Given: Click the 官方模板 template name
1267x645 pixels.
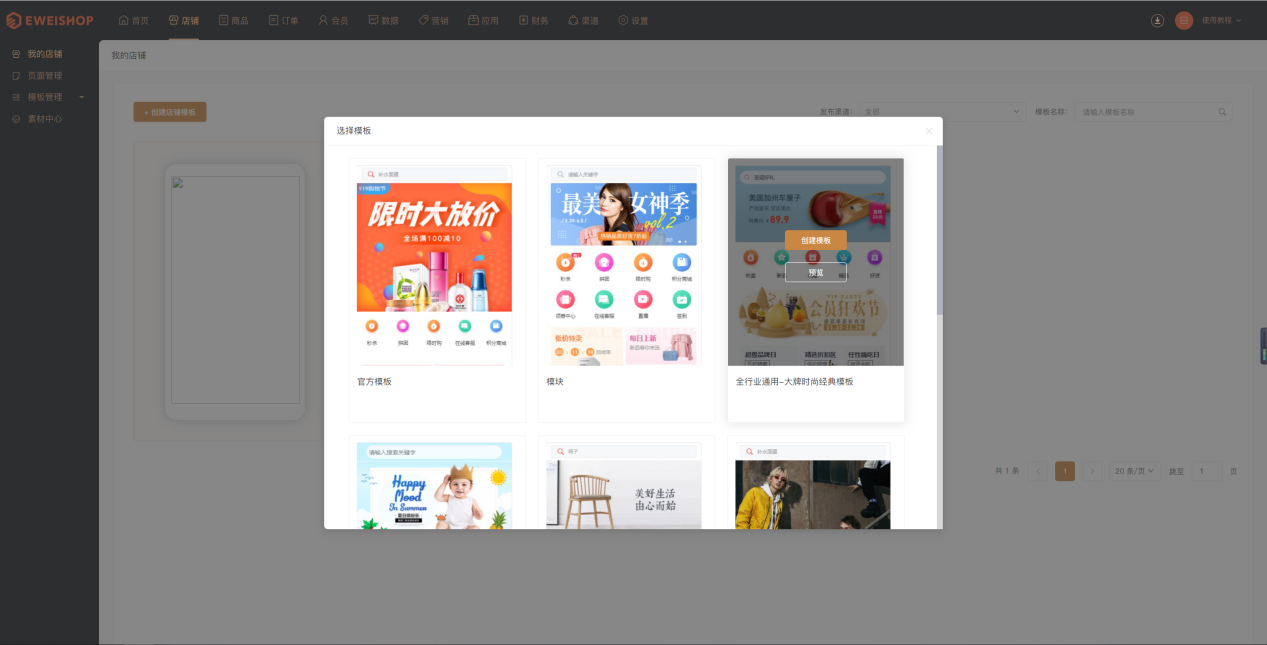Looking at the screenshot, I should click(x=374, y=382).
